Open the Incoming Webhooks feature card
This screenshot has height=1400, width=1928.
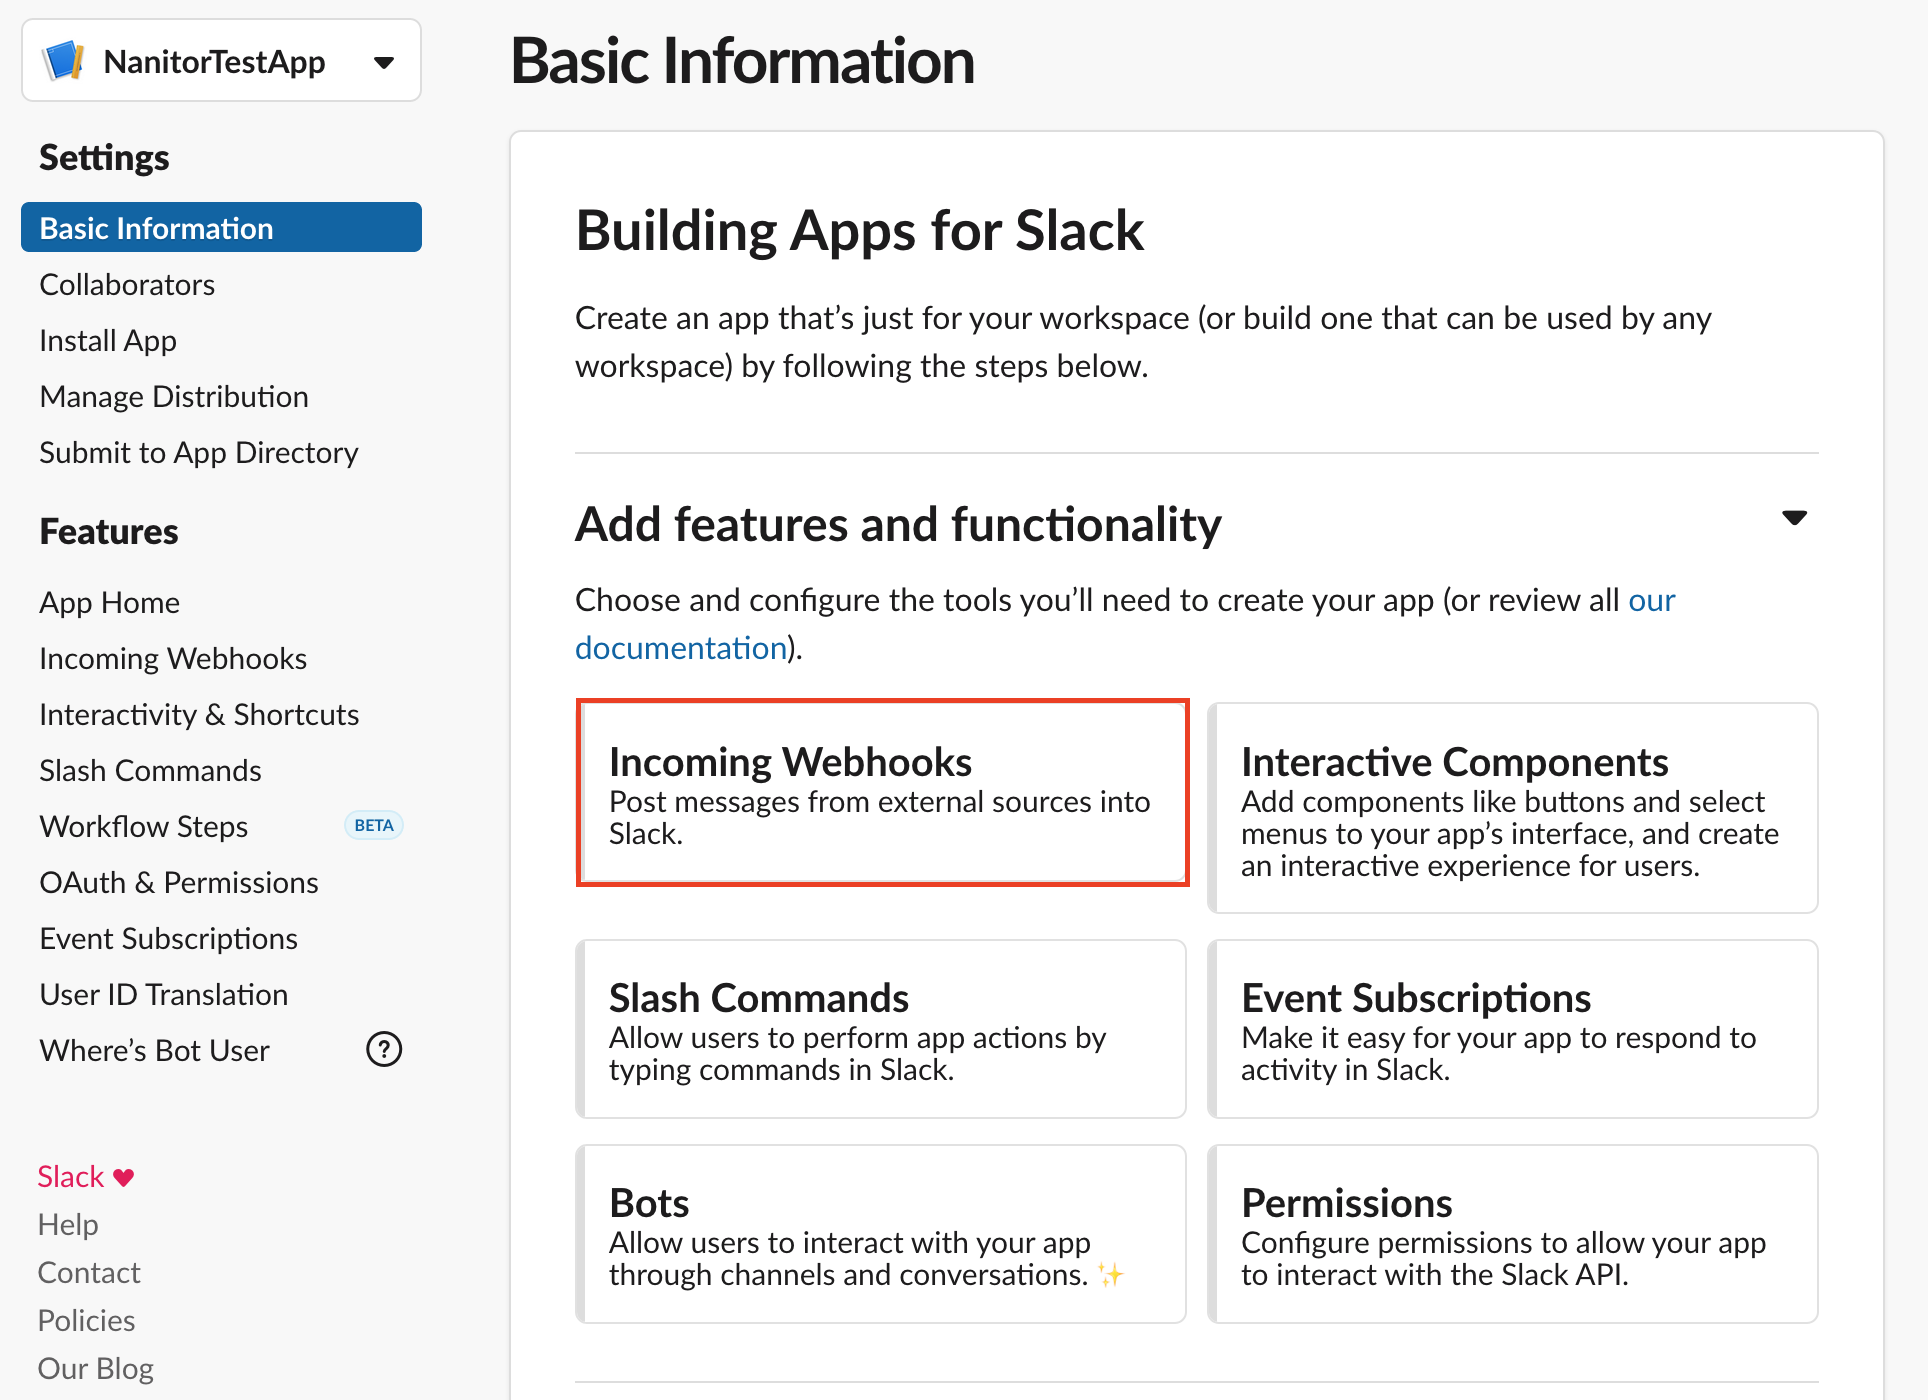pyautogui.click(x=882, y=792)
